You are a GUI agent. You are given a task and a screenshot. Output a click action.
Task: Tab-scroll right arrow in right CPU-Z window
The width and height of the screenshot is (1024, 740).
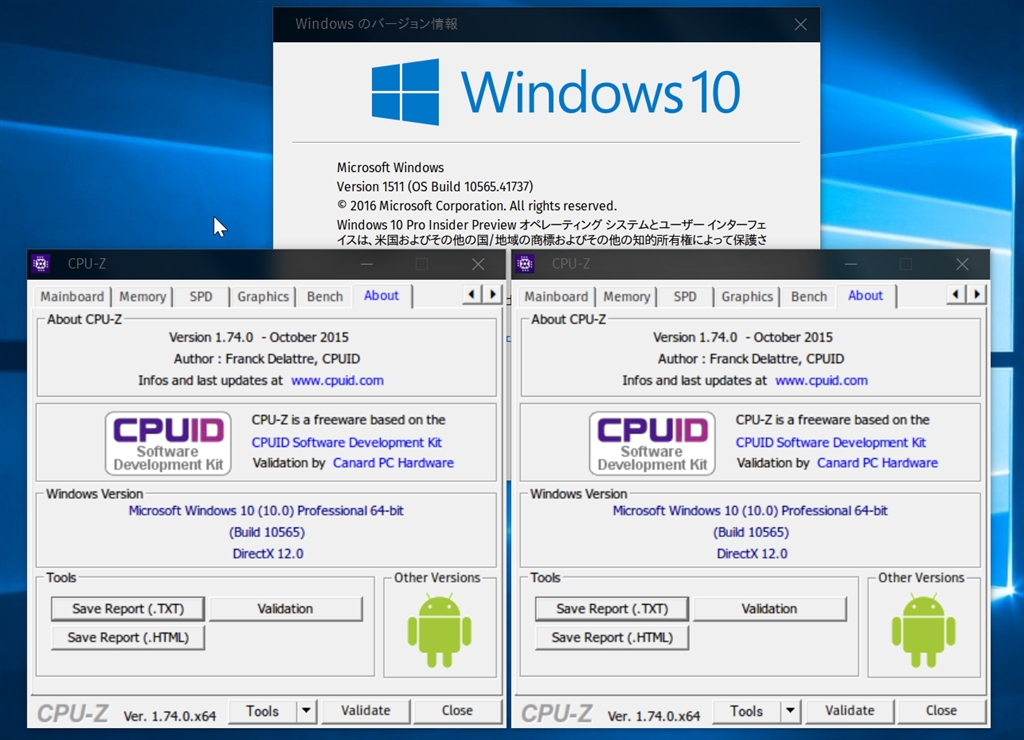(x=976, y=295)
